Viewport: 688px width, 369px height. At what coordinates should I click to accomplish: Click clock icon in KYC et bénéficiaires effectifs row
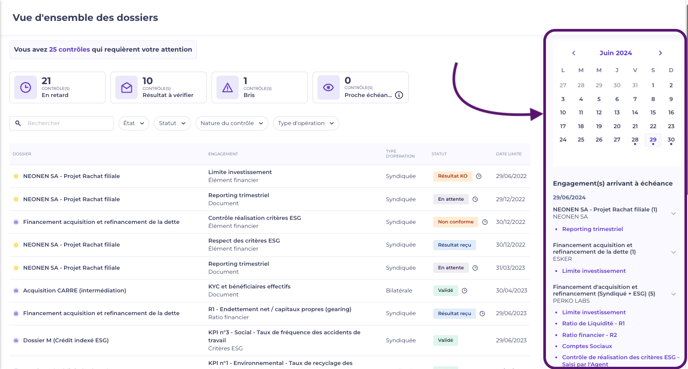pos(464,290)
